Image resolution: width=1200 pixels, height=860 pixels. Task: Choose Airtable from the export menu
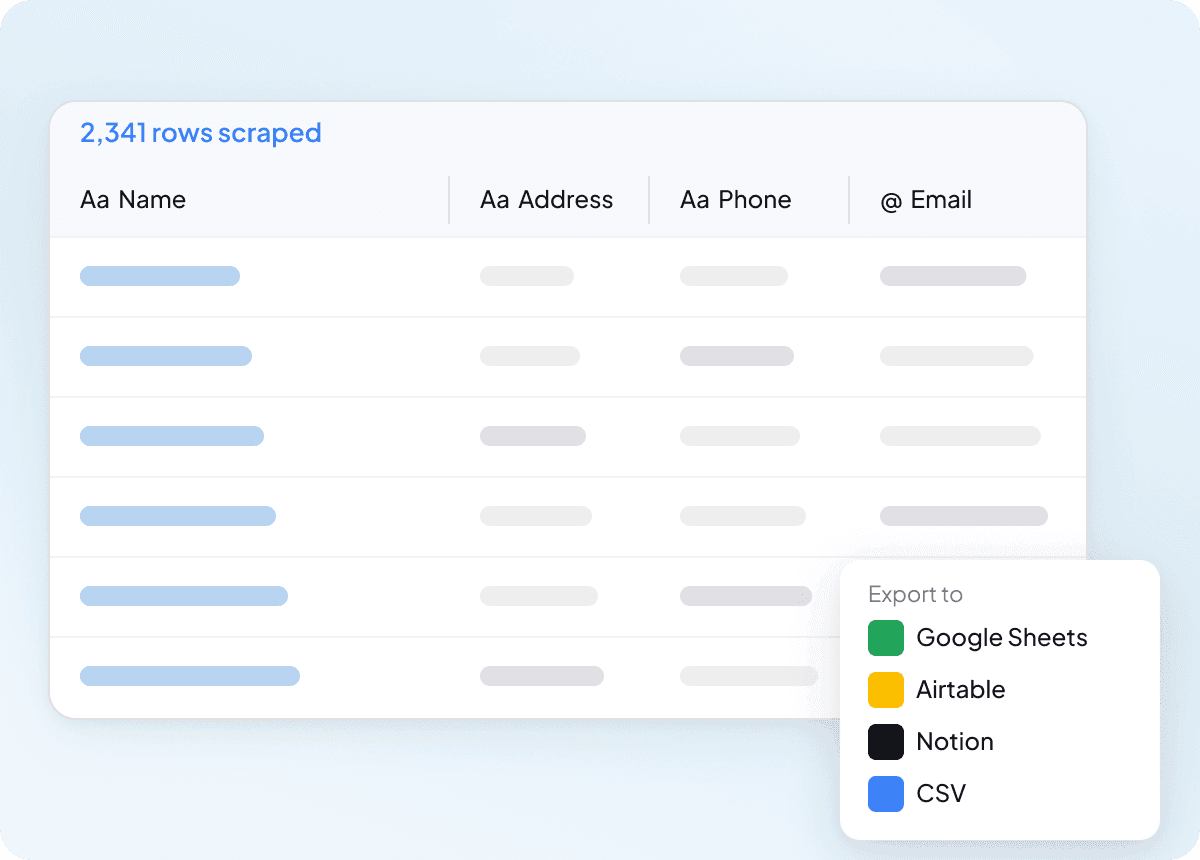(x=960, y=690)
